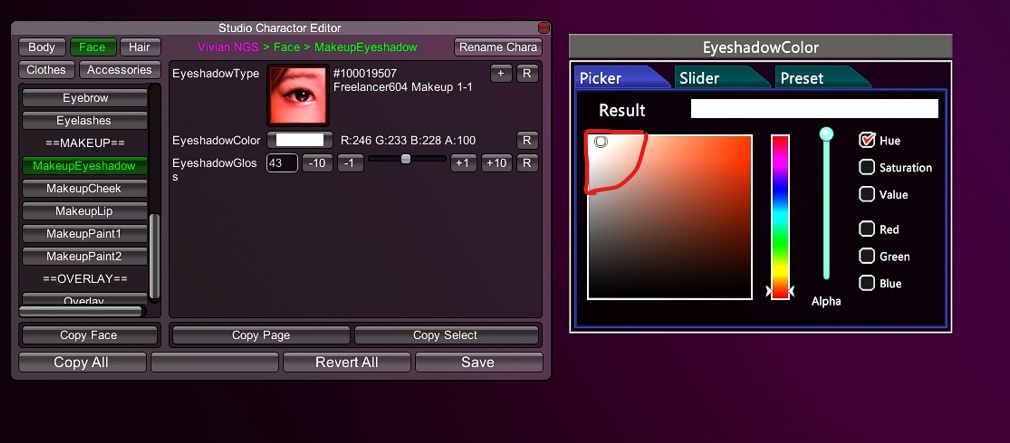
Task: Select the Face category
Action: (92, 47)
